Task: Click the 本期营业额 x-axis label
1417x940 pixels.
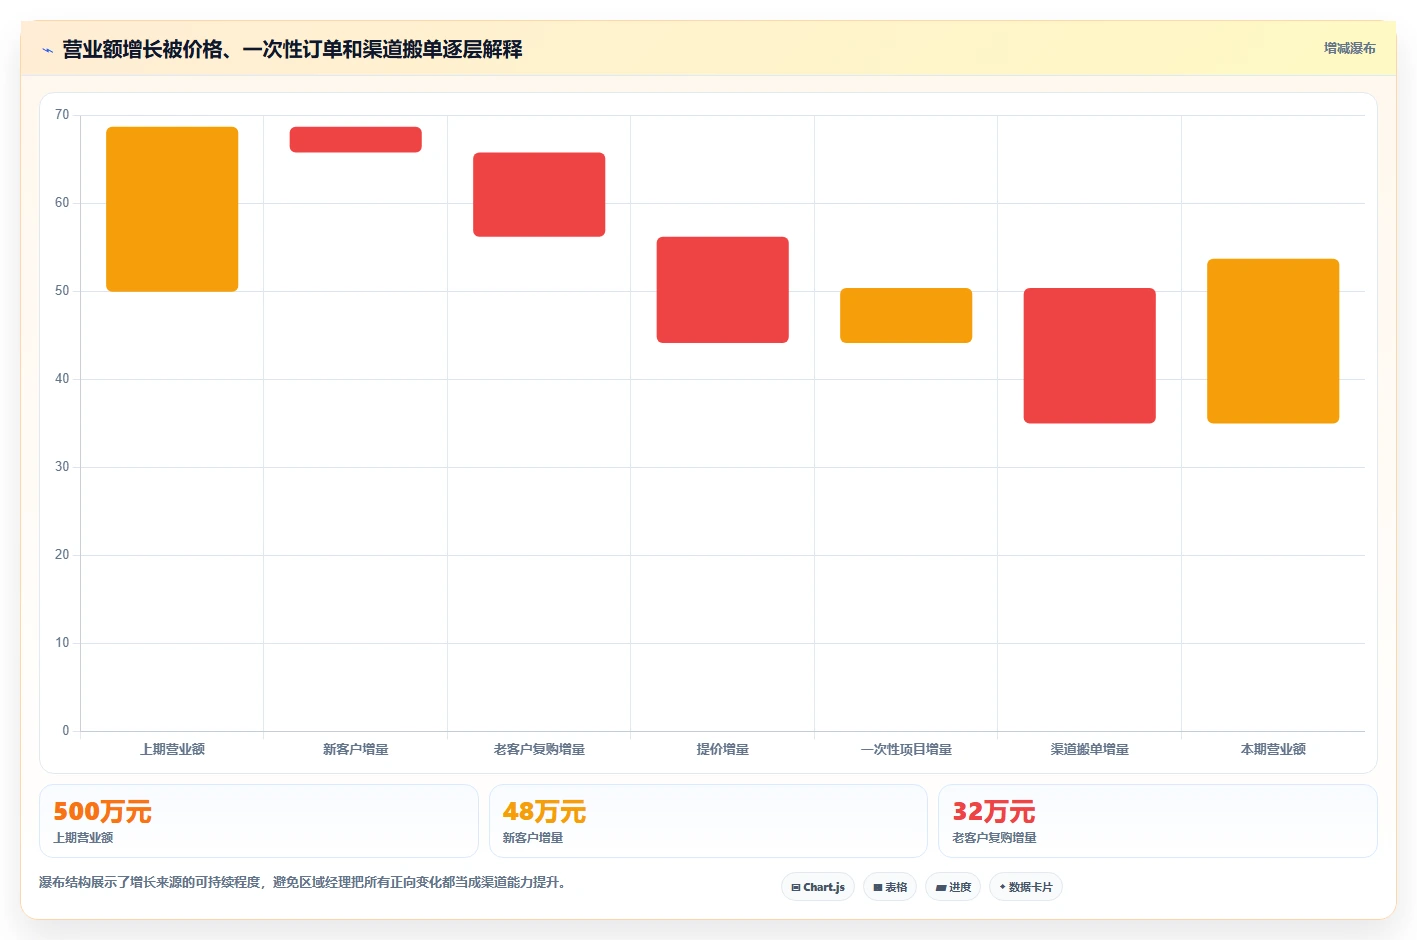Action: [1273, 749]
